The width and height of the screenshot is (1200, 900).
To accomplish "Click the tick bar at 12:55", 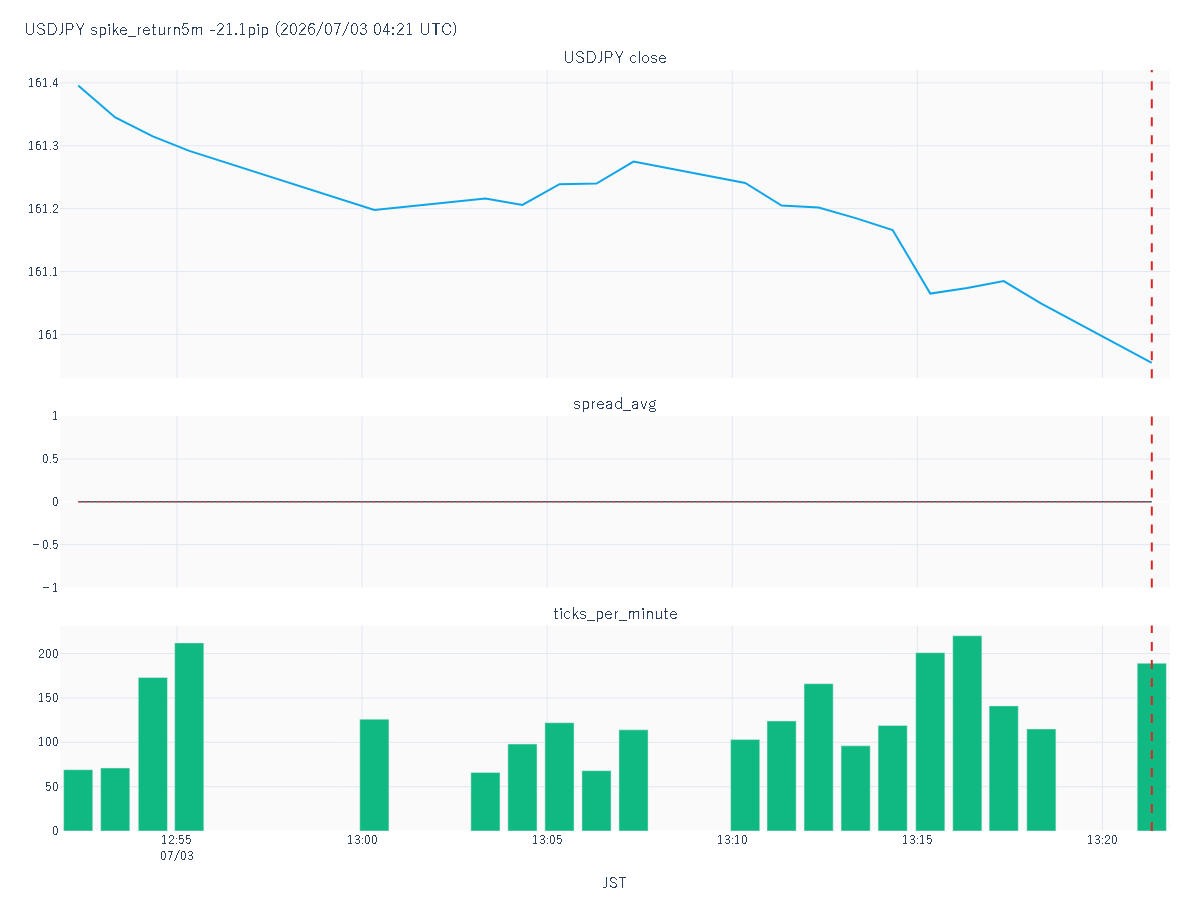I will (x=189, y=737).
